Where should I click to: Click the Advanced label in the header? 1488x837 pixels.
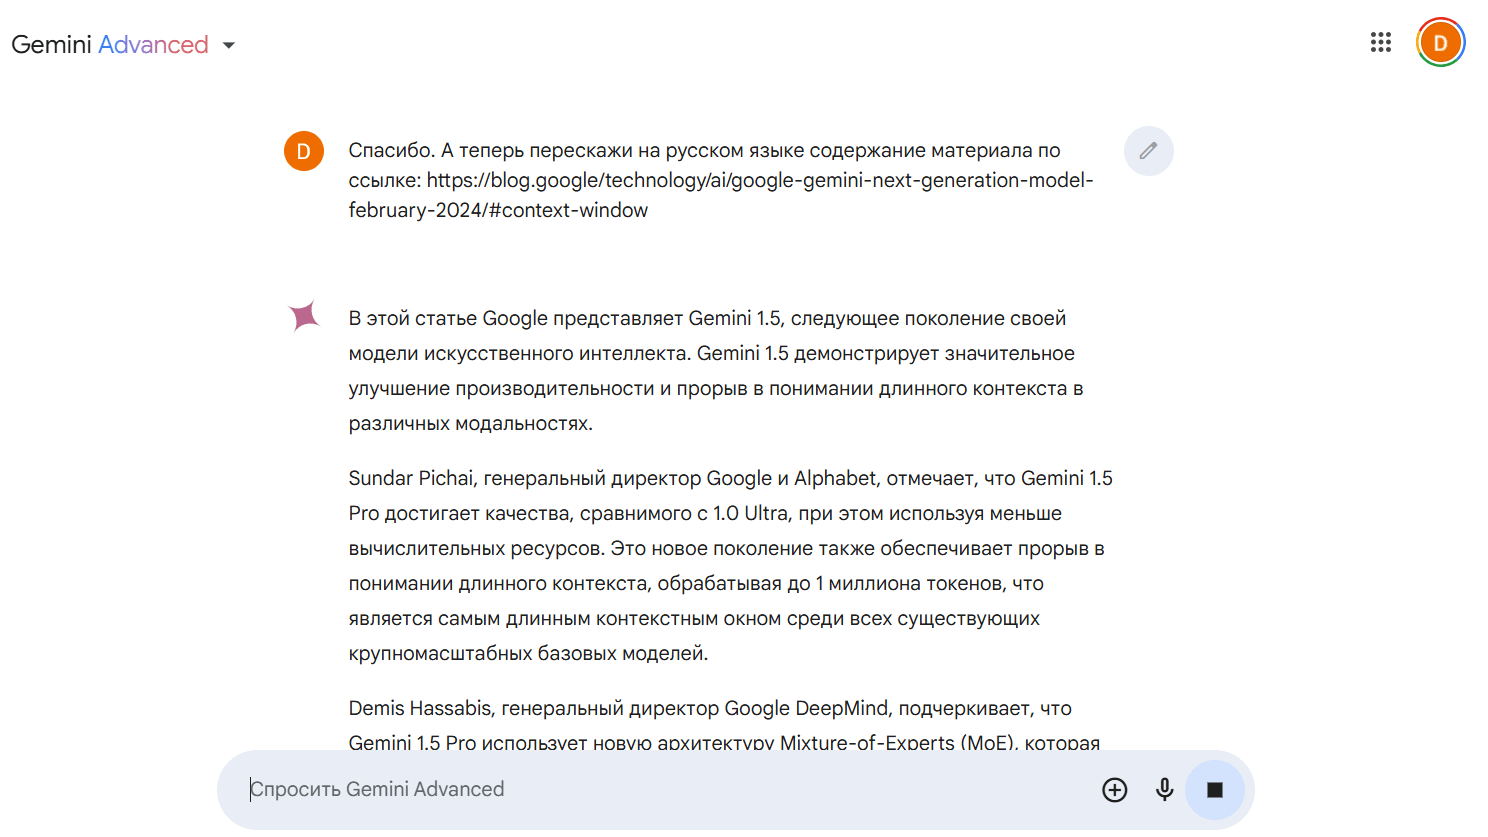point(153,45)
